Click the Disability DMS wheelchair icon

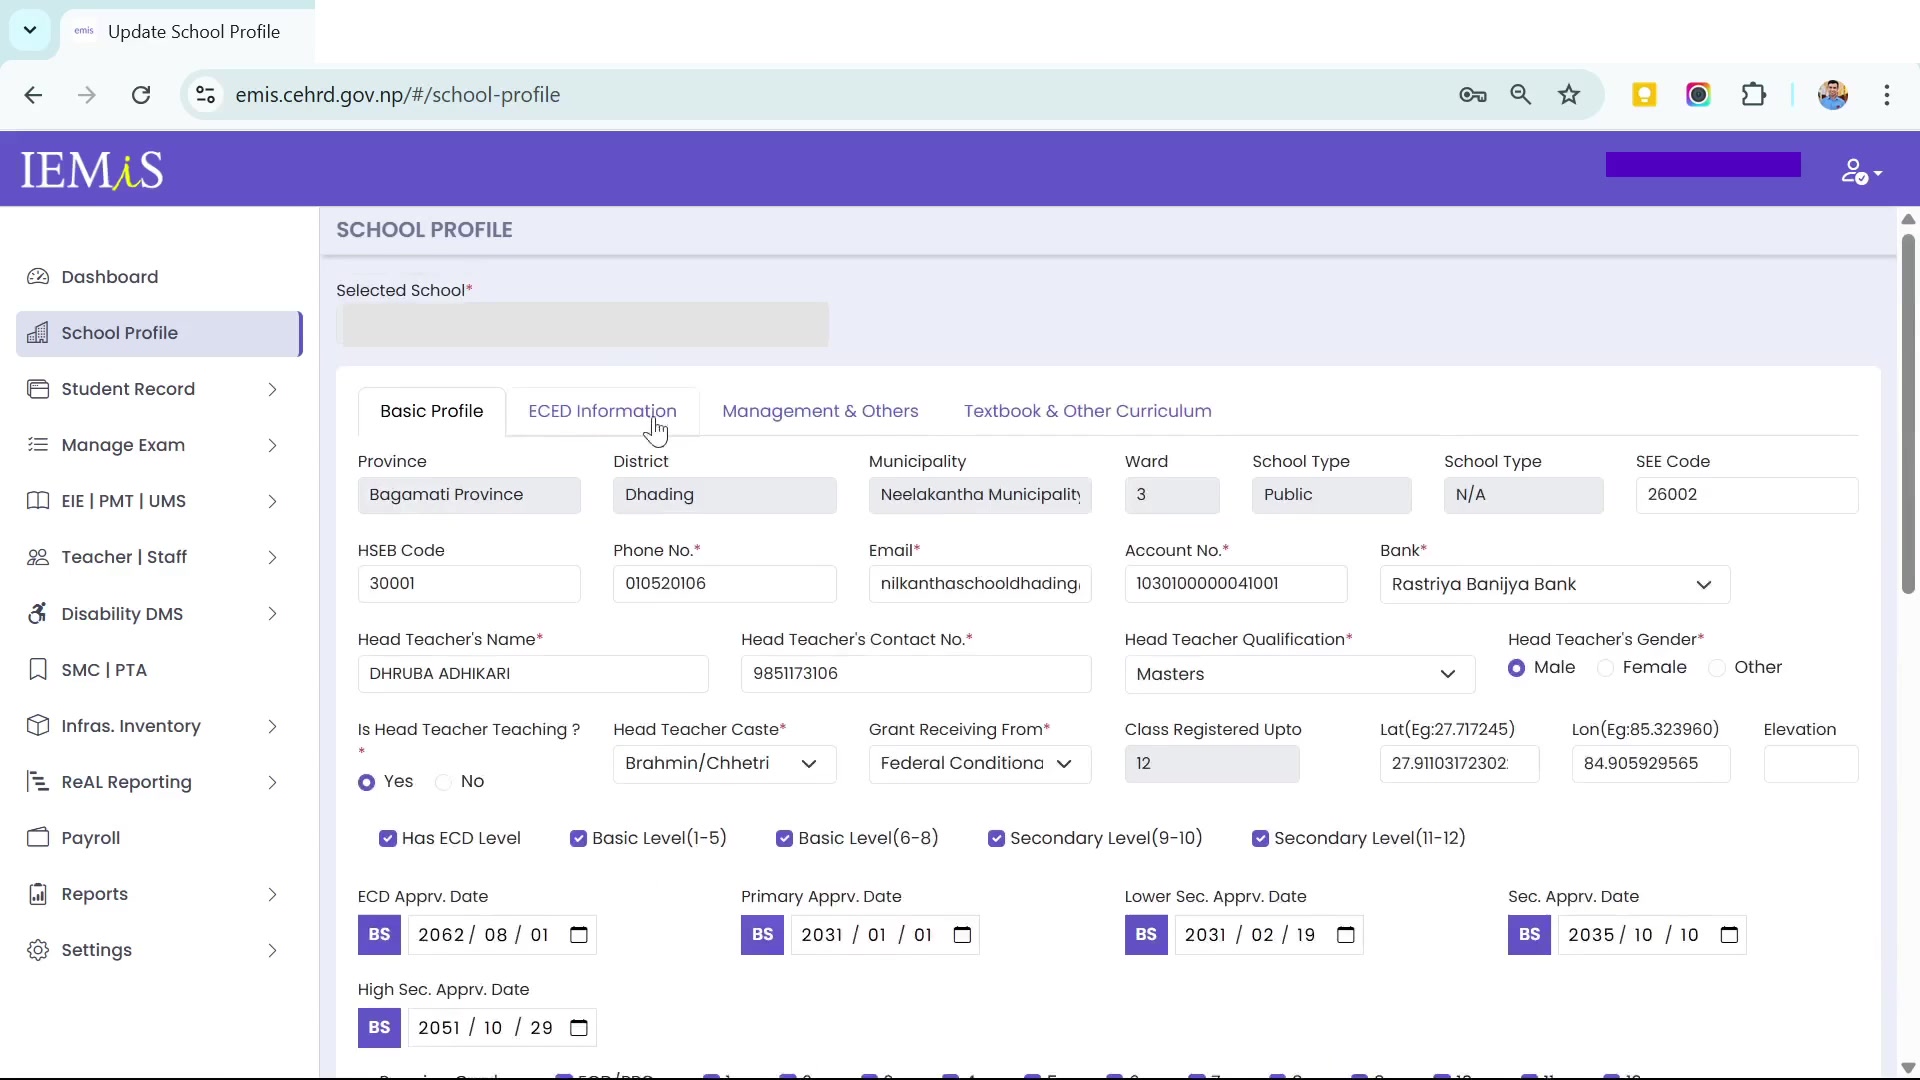(38, 614)
